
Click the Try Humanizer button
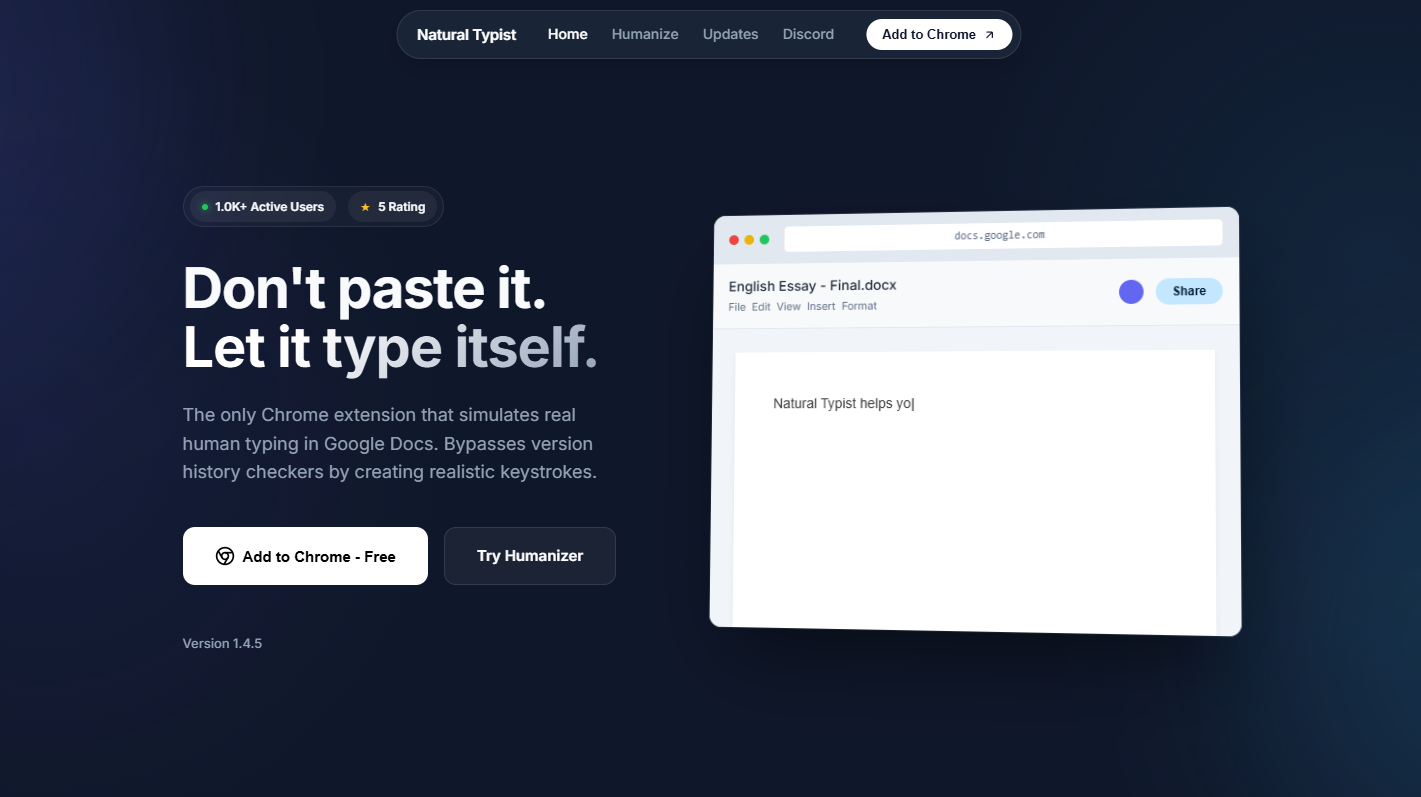tap(529, 556)
